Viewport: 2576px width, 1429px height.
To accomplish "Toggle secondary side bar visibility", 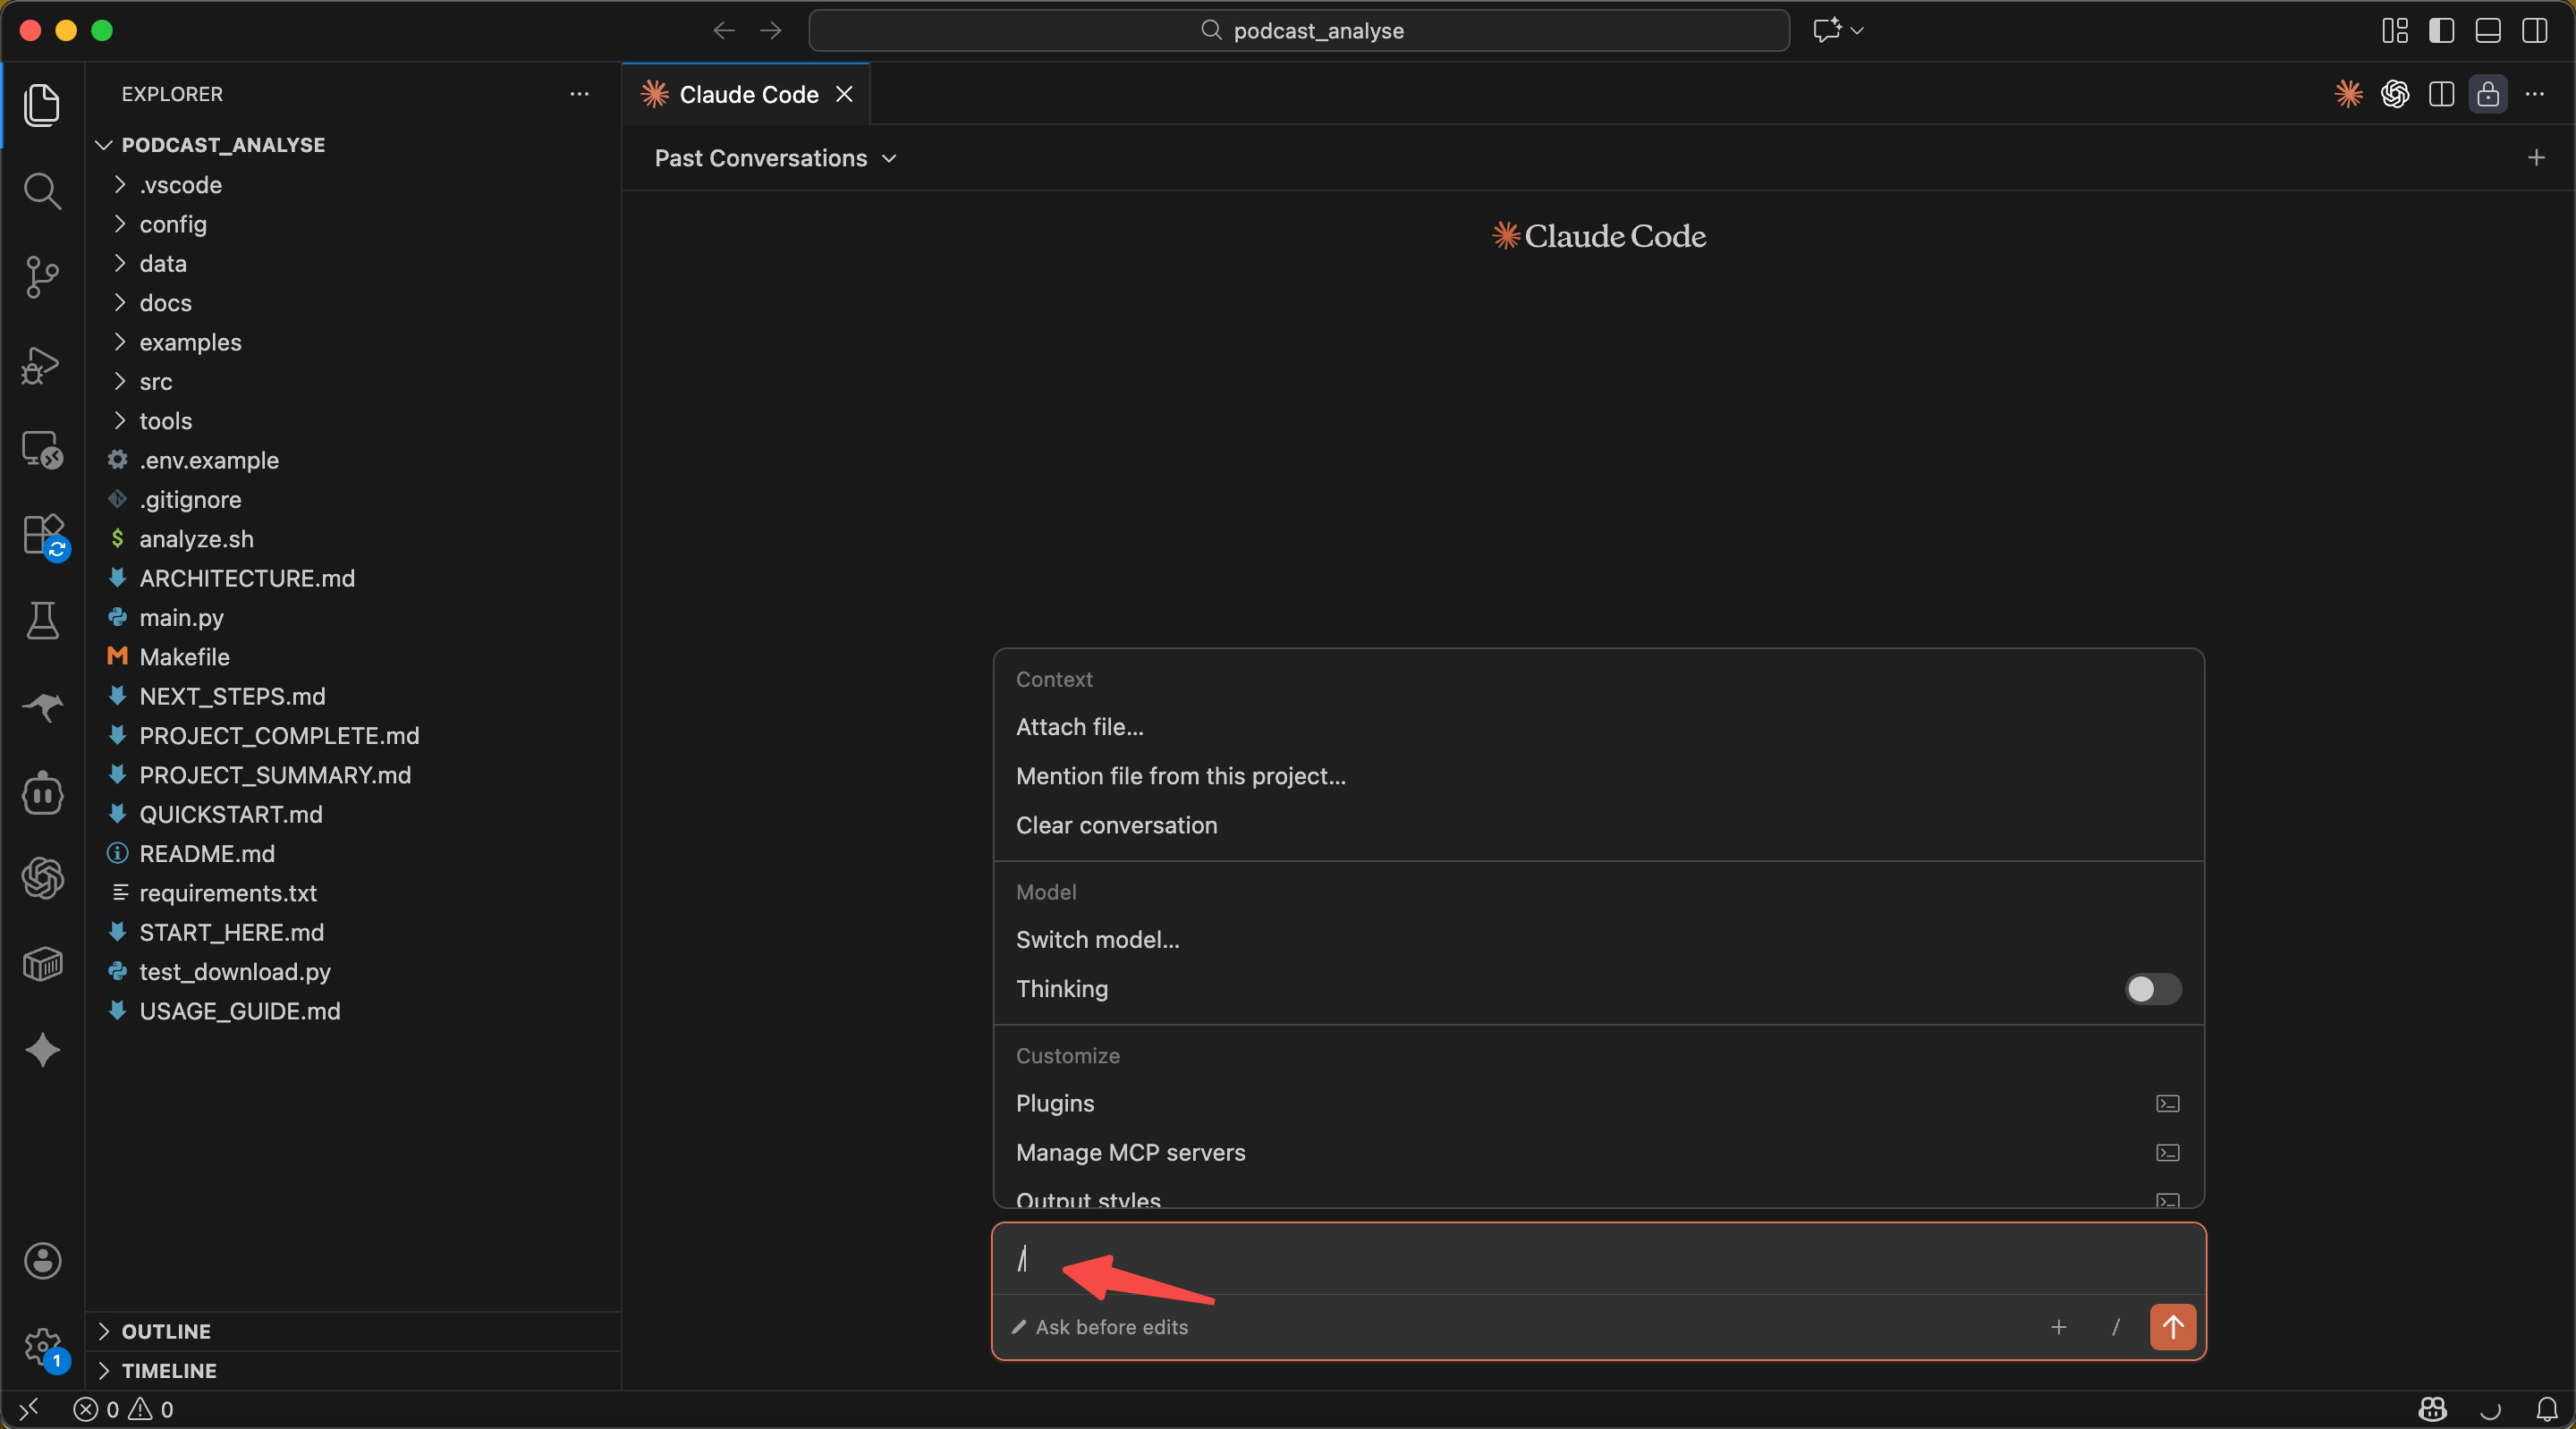I will coord(2534,30).
